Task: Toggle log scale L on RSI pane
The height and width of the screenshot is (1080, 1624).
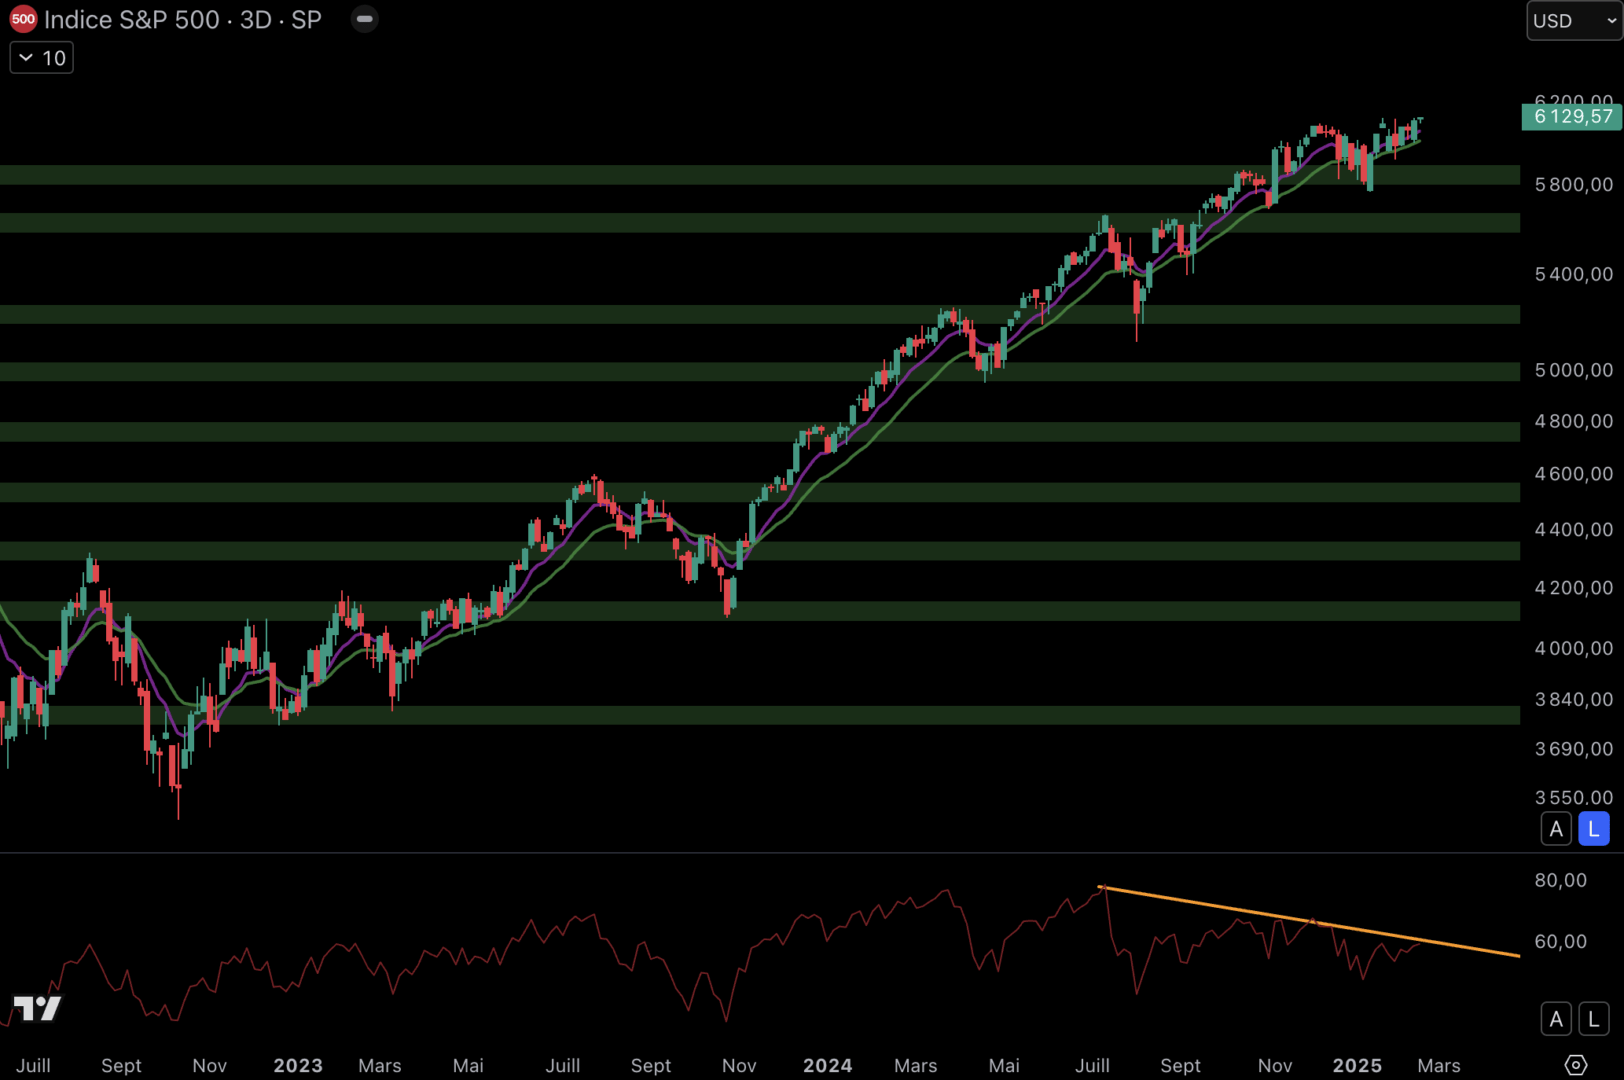Action: click(x=1594, y=1019)
